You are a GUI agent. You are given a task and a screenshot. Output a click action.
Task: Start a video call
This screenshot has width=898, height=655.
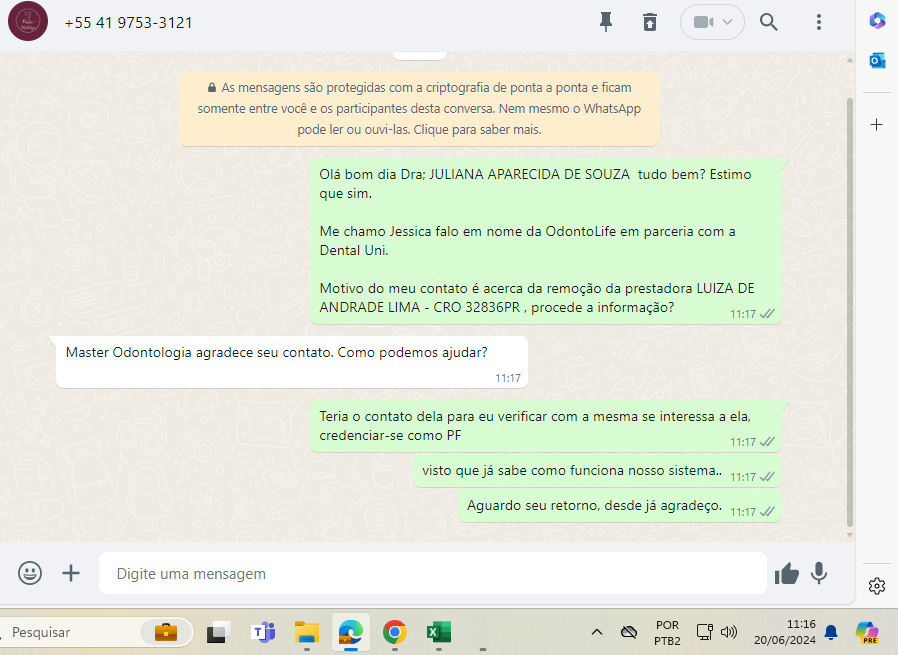(703, 22)
